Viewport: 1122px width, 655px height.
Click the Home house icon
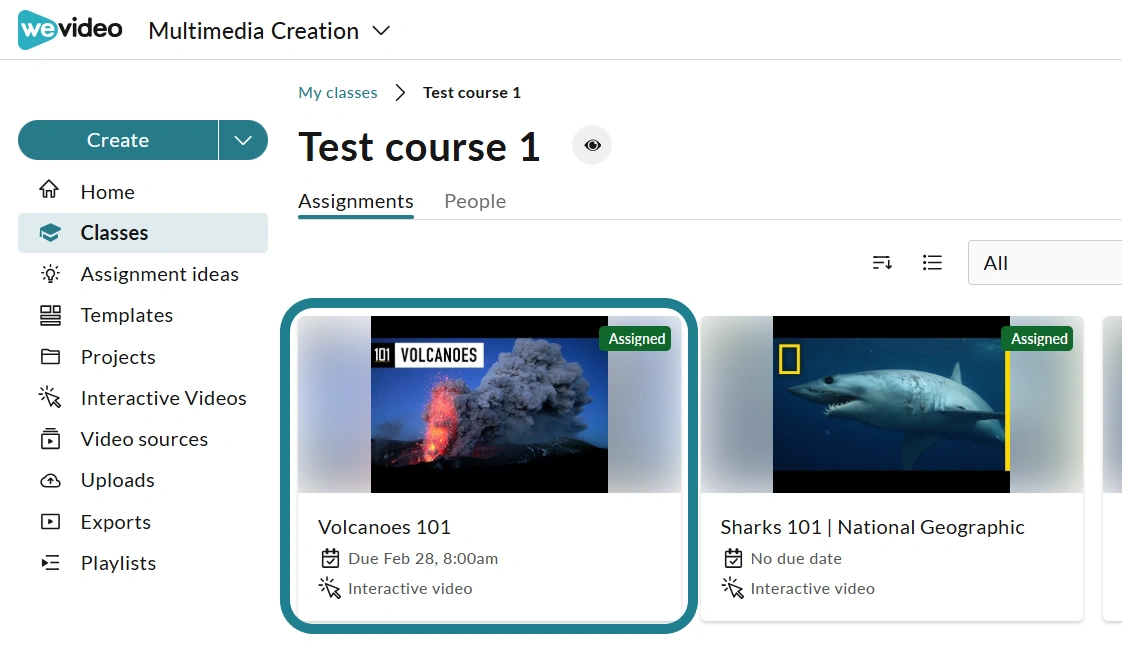pos(49,190)
